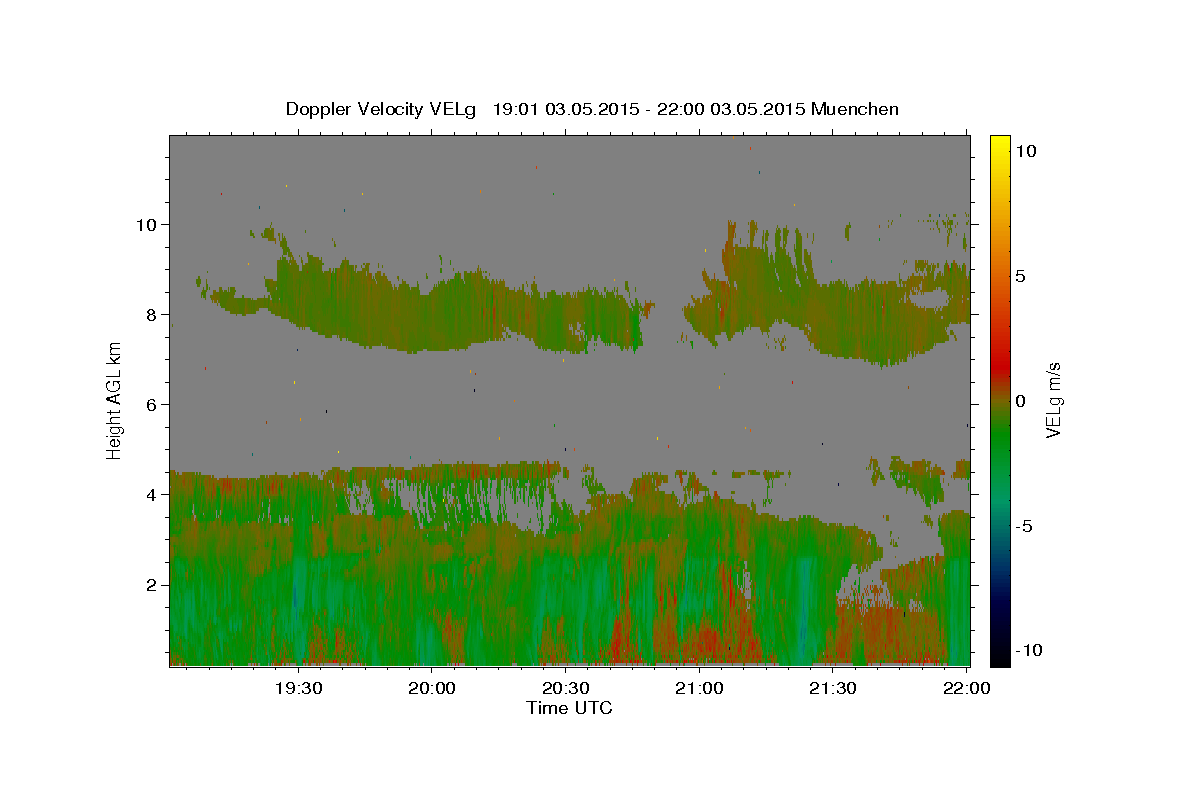Click the height tick label 8

[x=151, y=314]
